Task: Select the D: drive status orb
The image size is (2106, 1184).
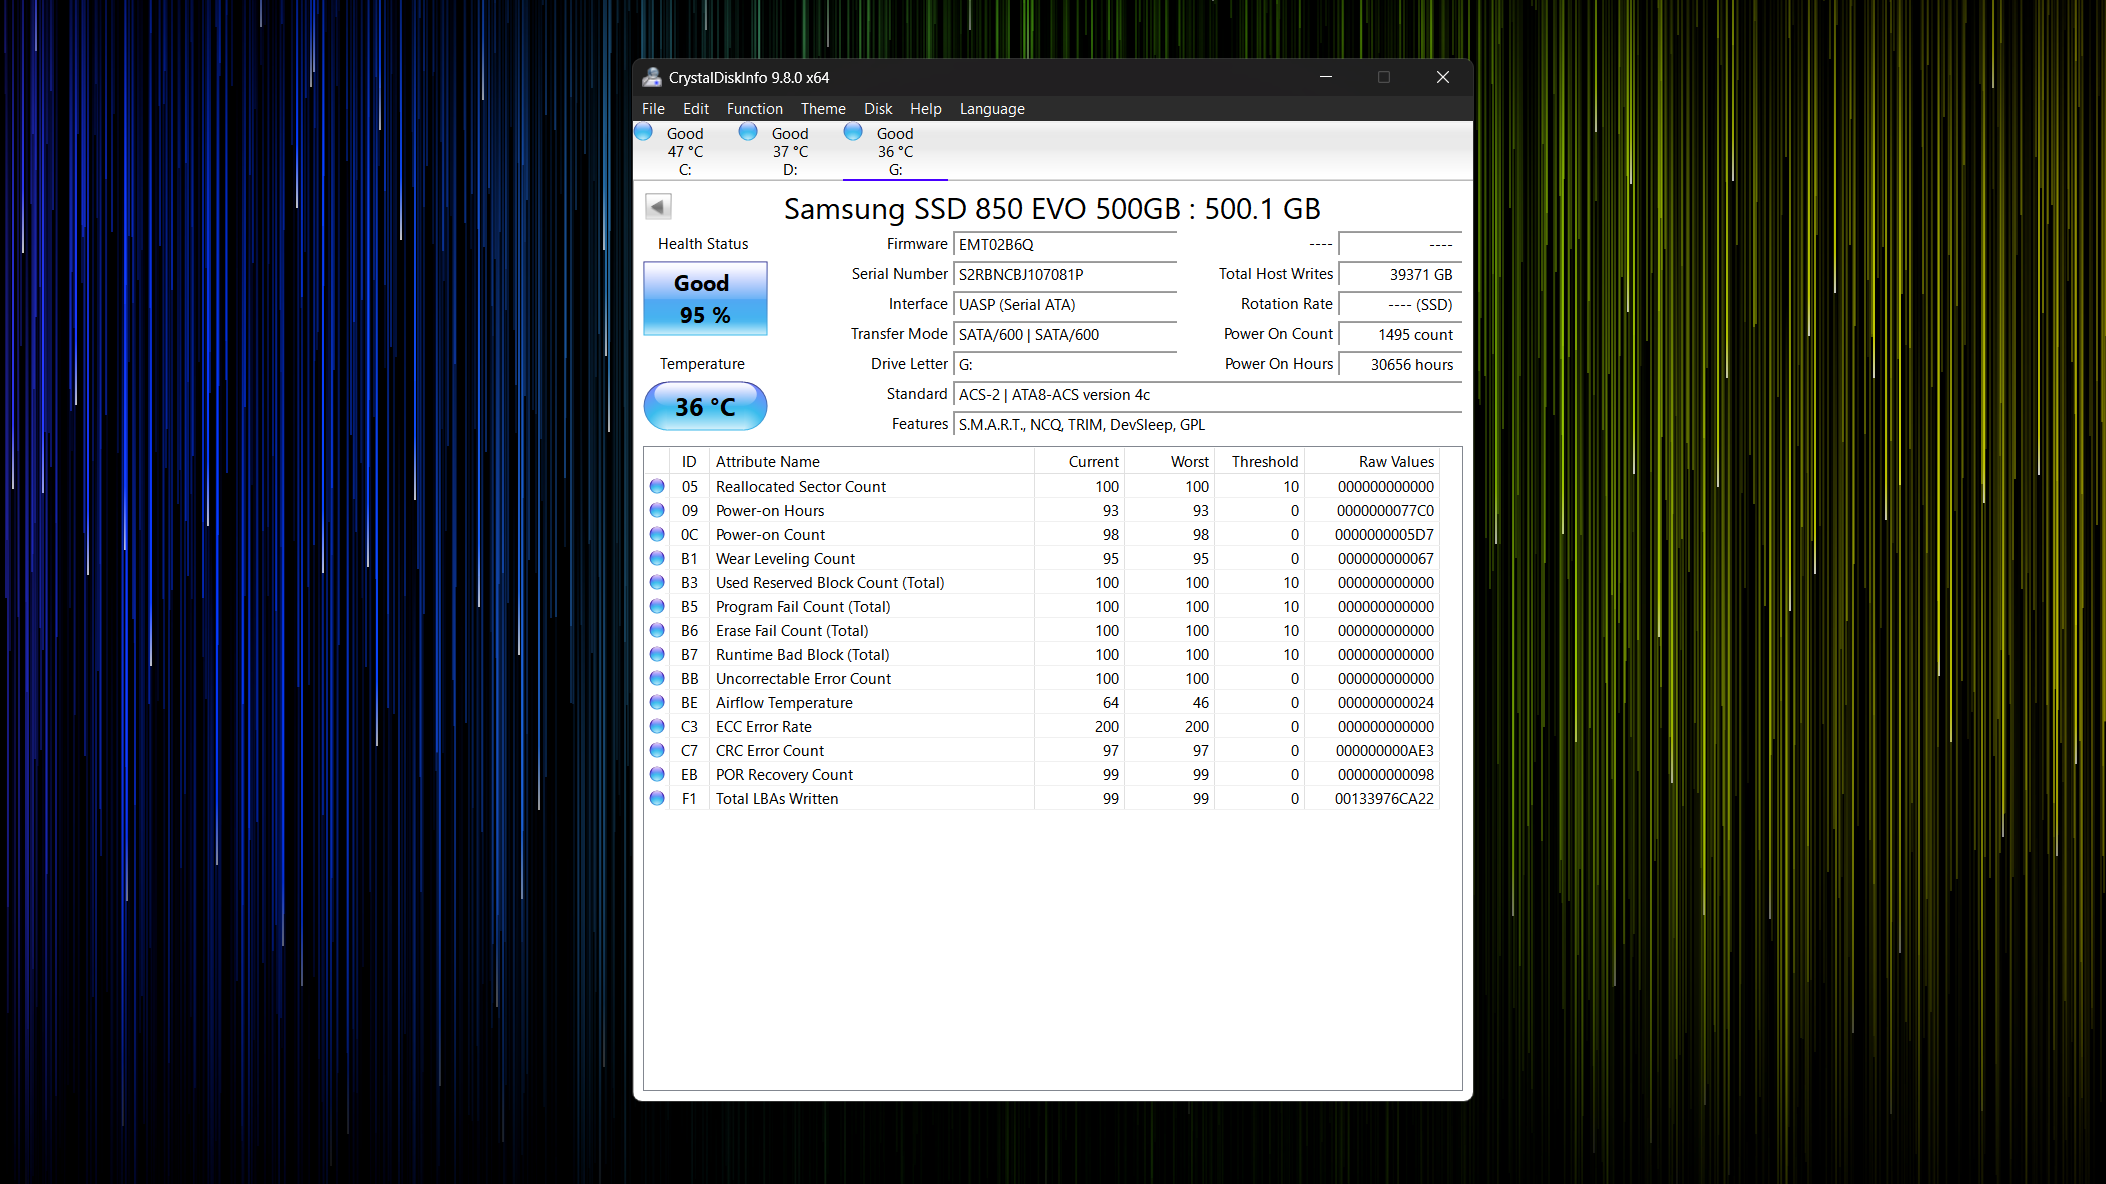Action: (748, 132)
